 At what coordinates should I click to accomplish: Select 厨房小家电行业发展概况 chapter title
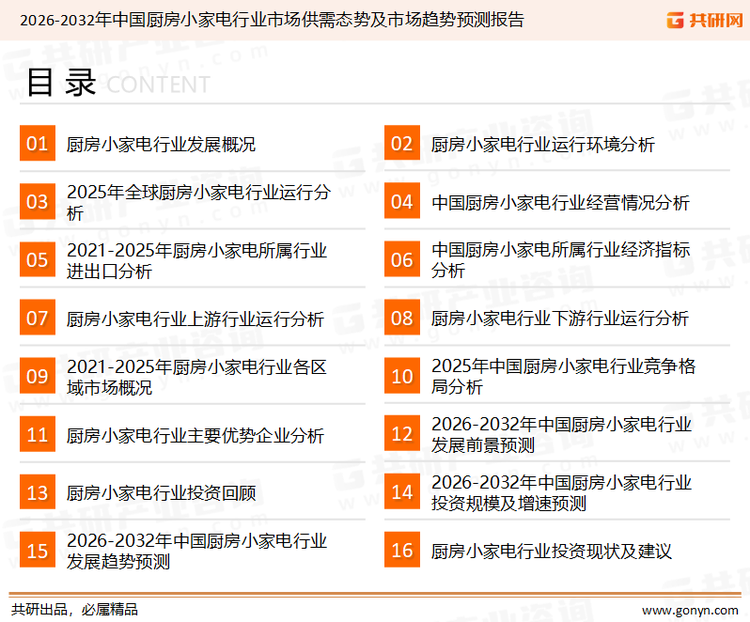pos(161,144)
